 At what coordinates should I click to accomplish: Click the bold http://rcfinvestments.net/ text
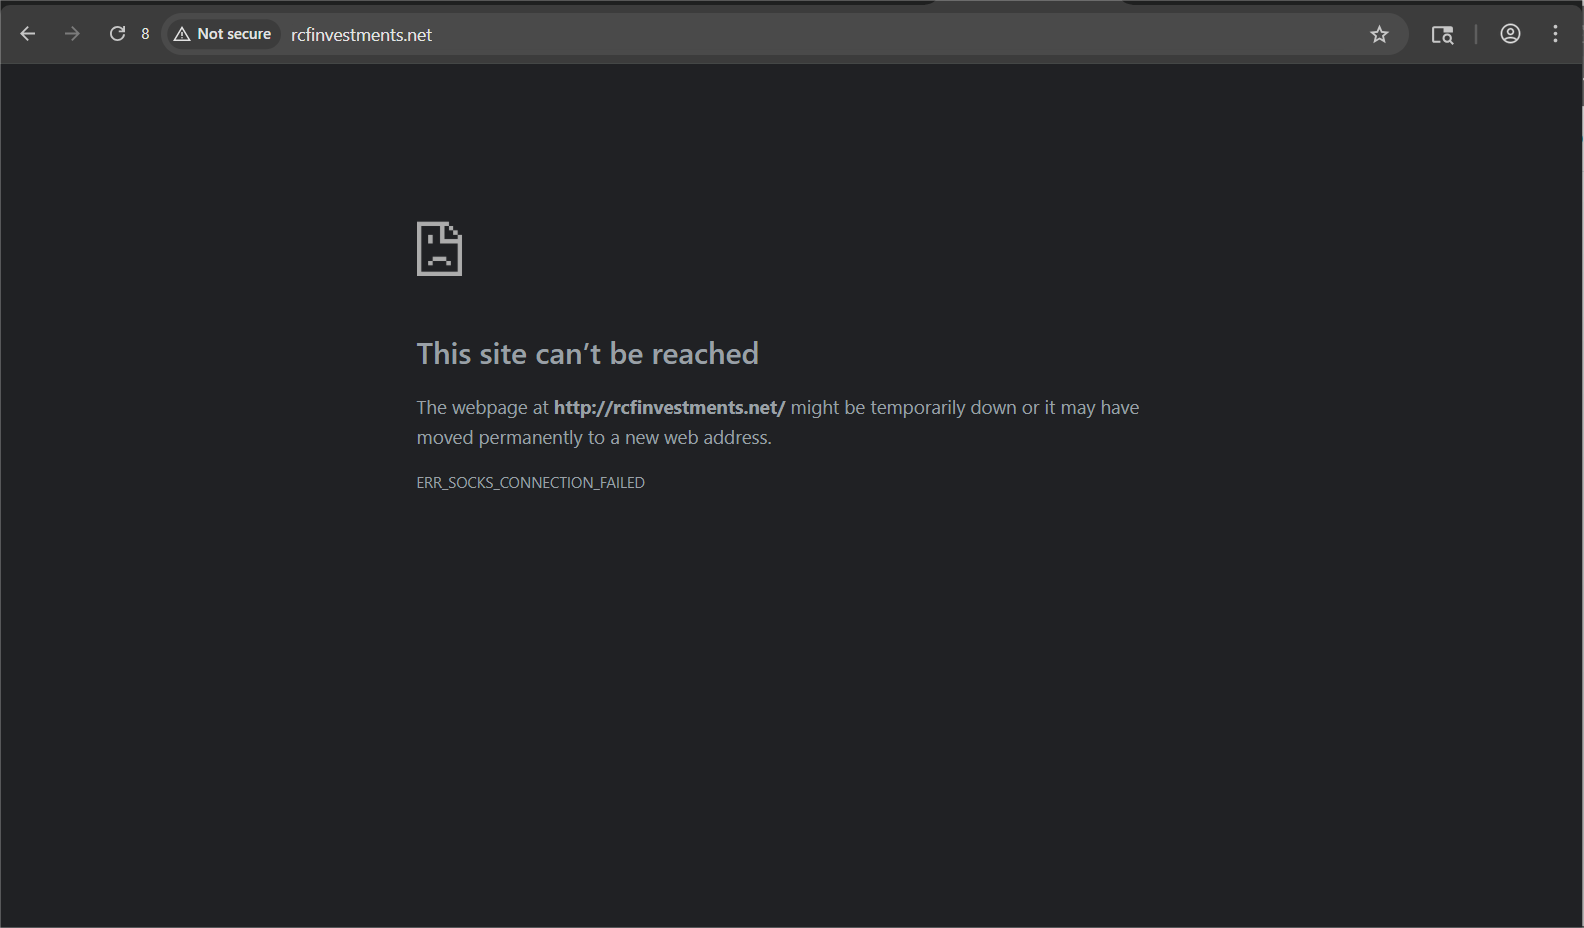(669, 408)
